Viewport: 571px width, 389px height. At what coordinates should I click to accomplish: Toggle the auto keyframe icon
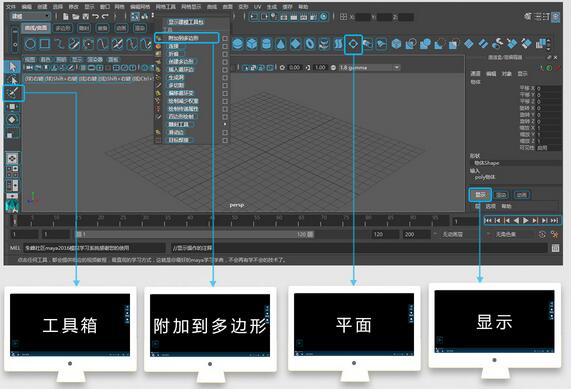pos(542,234)
